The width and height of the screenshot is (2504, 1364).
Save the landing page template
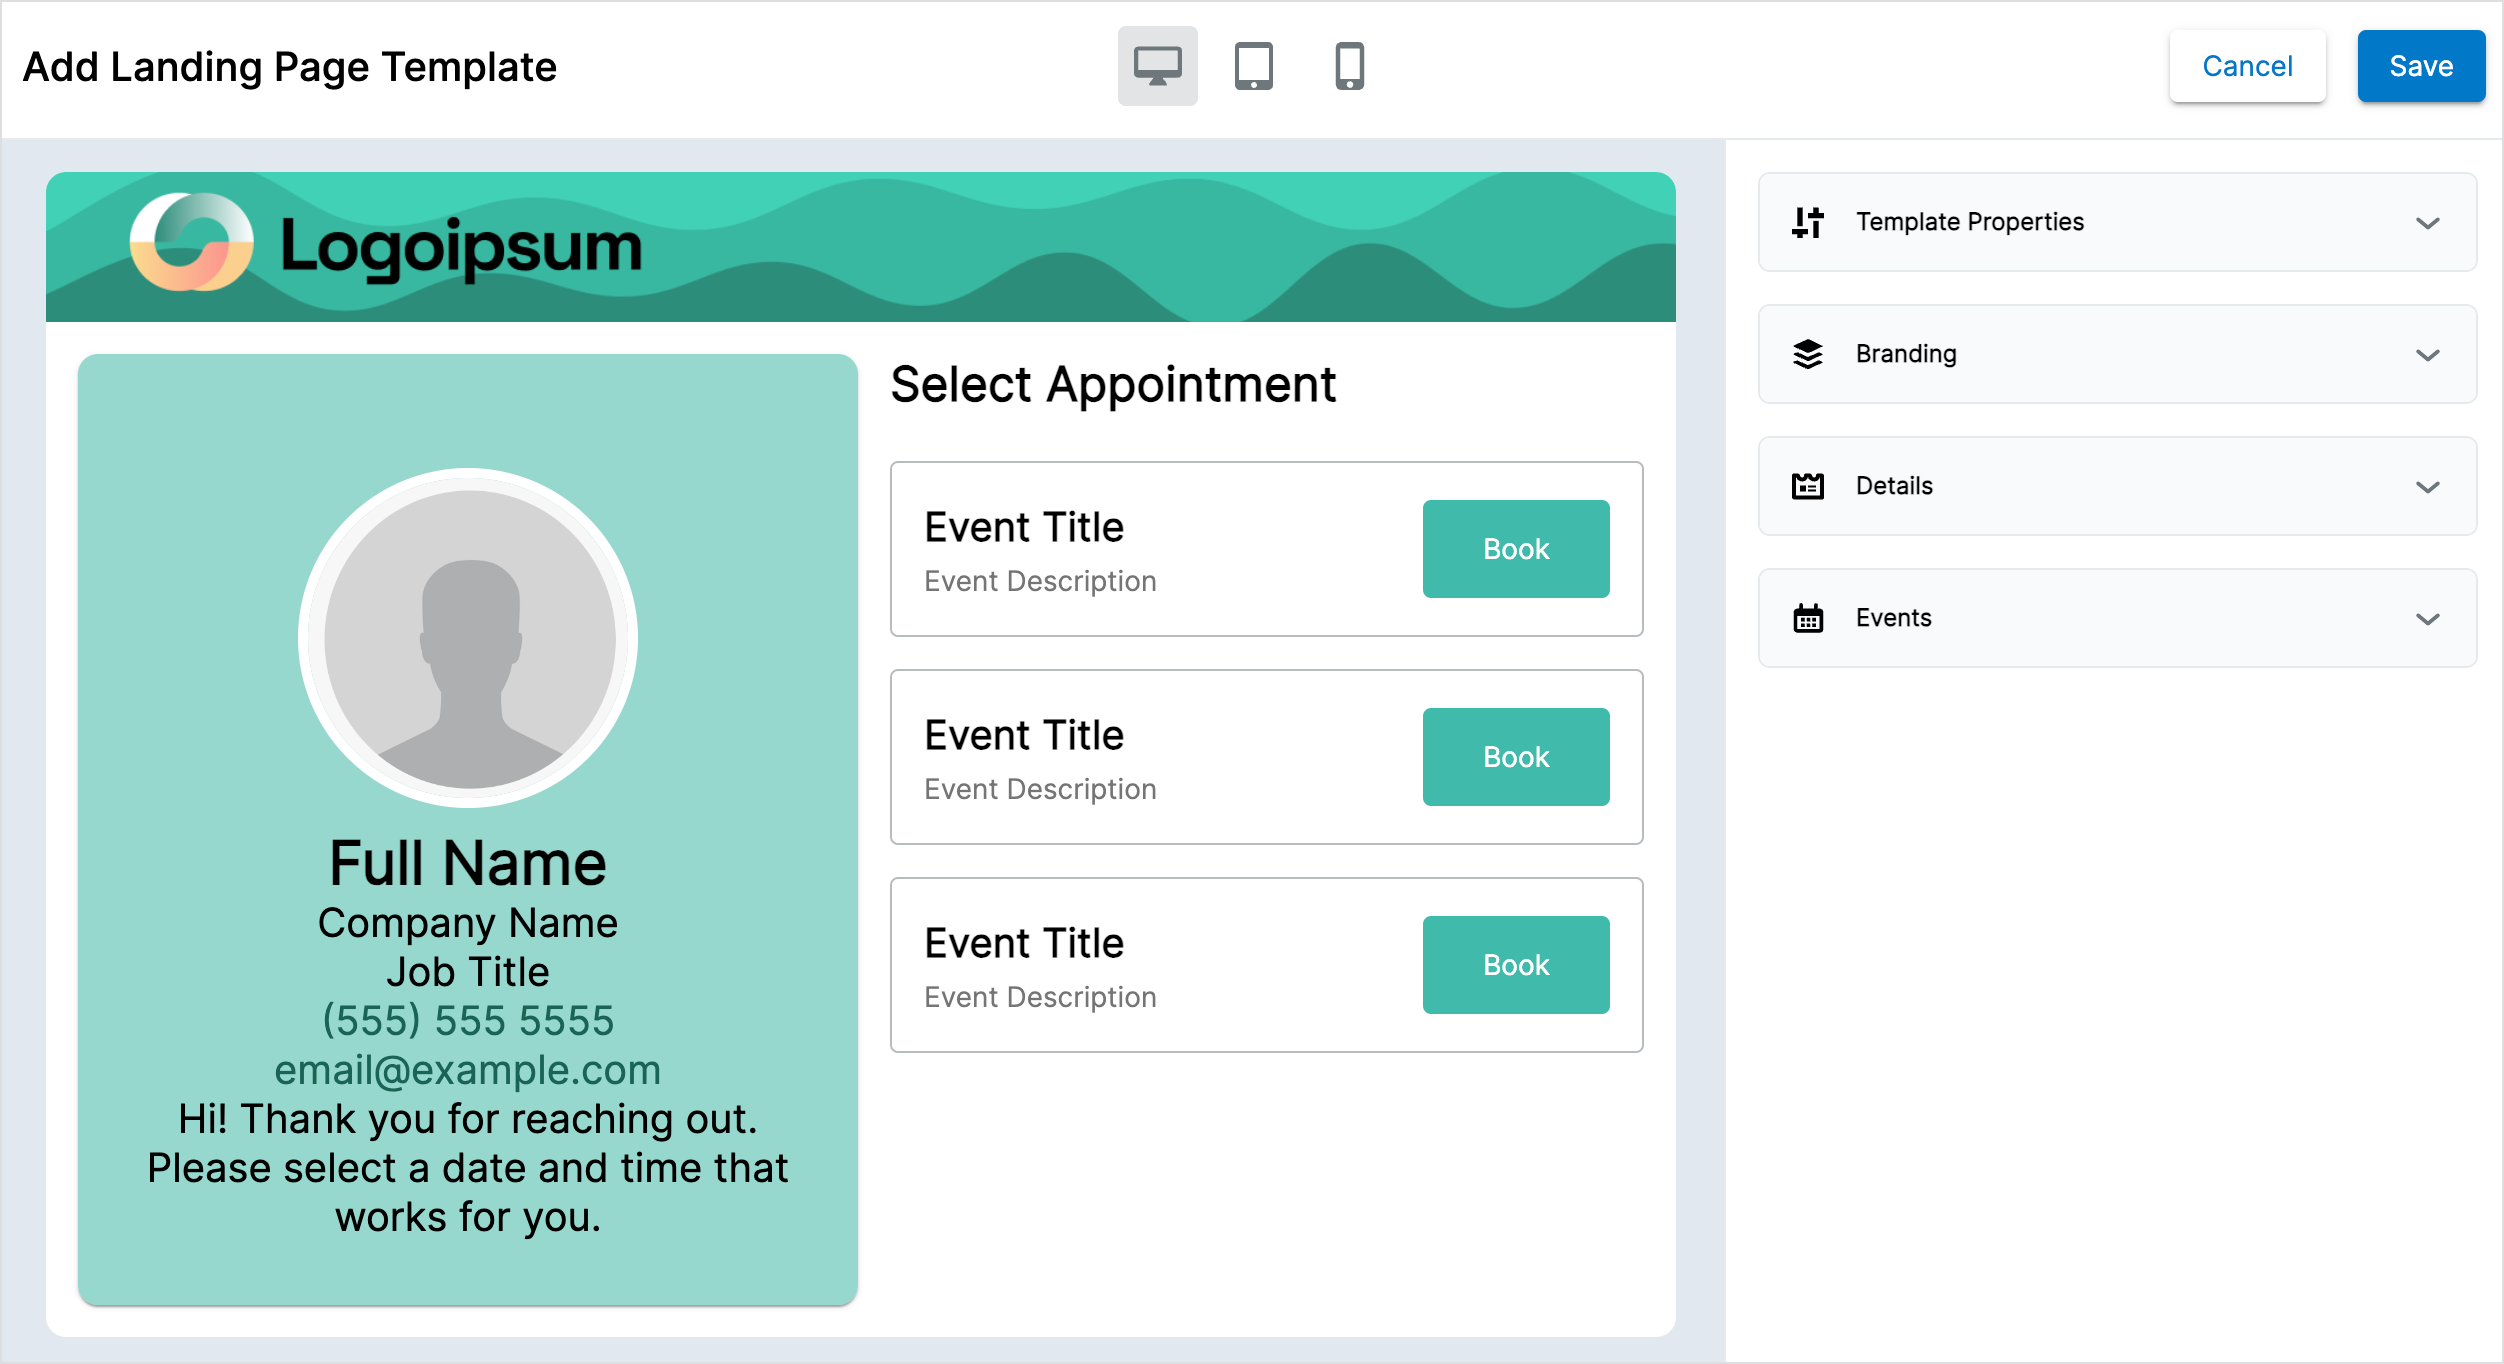2420,66
